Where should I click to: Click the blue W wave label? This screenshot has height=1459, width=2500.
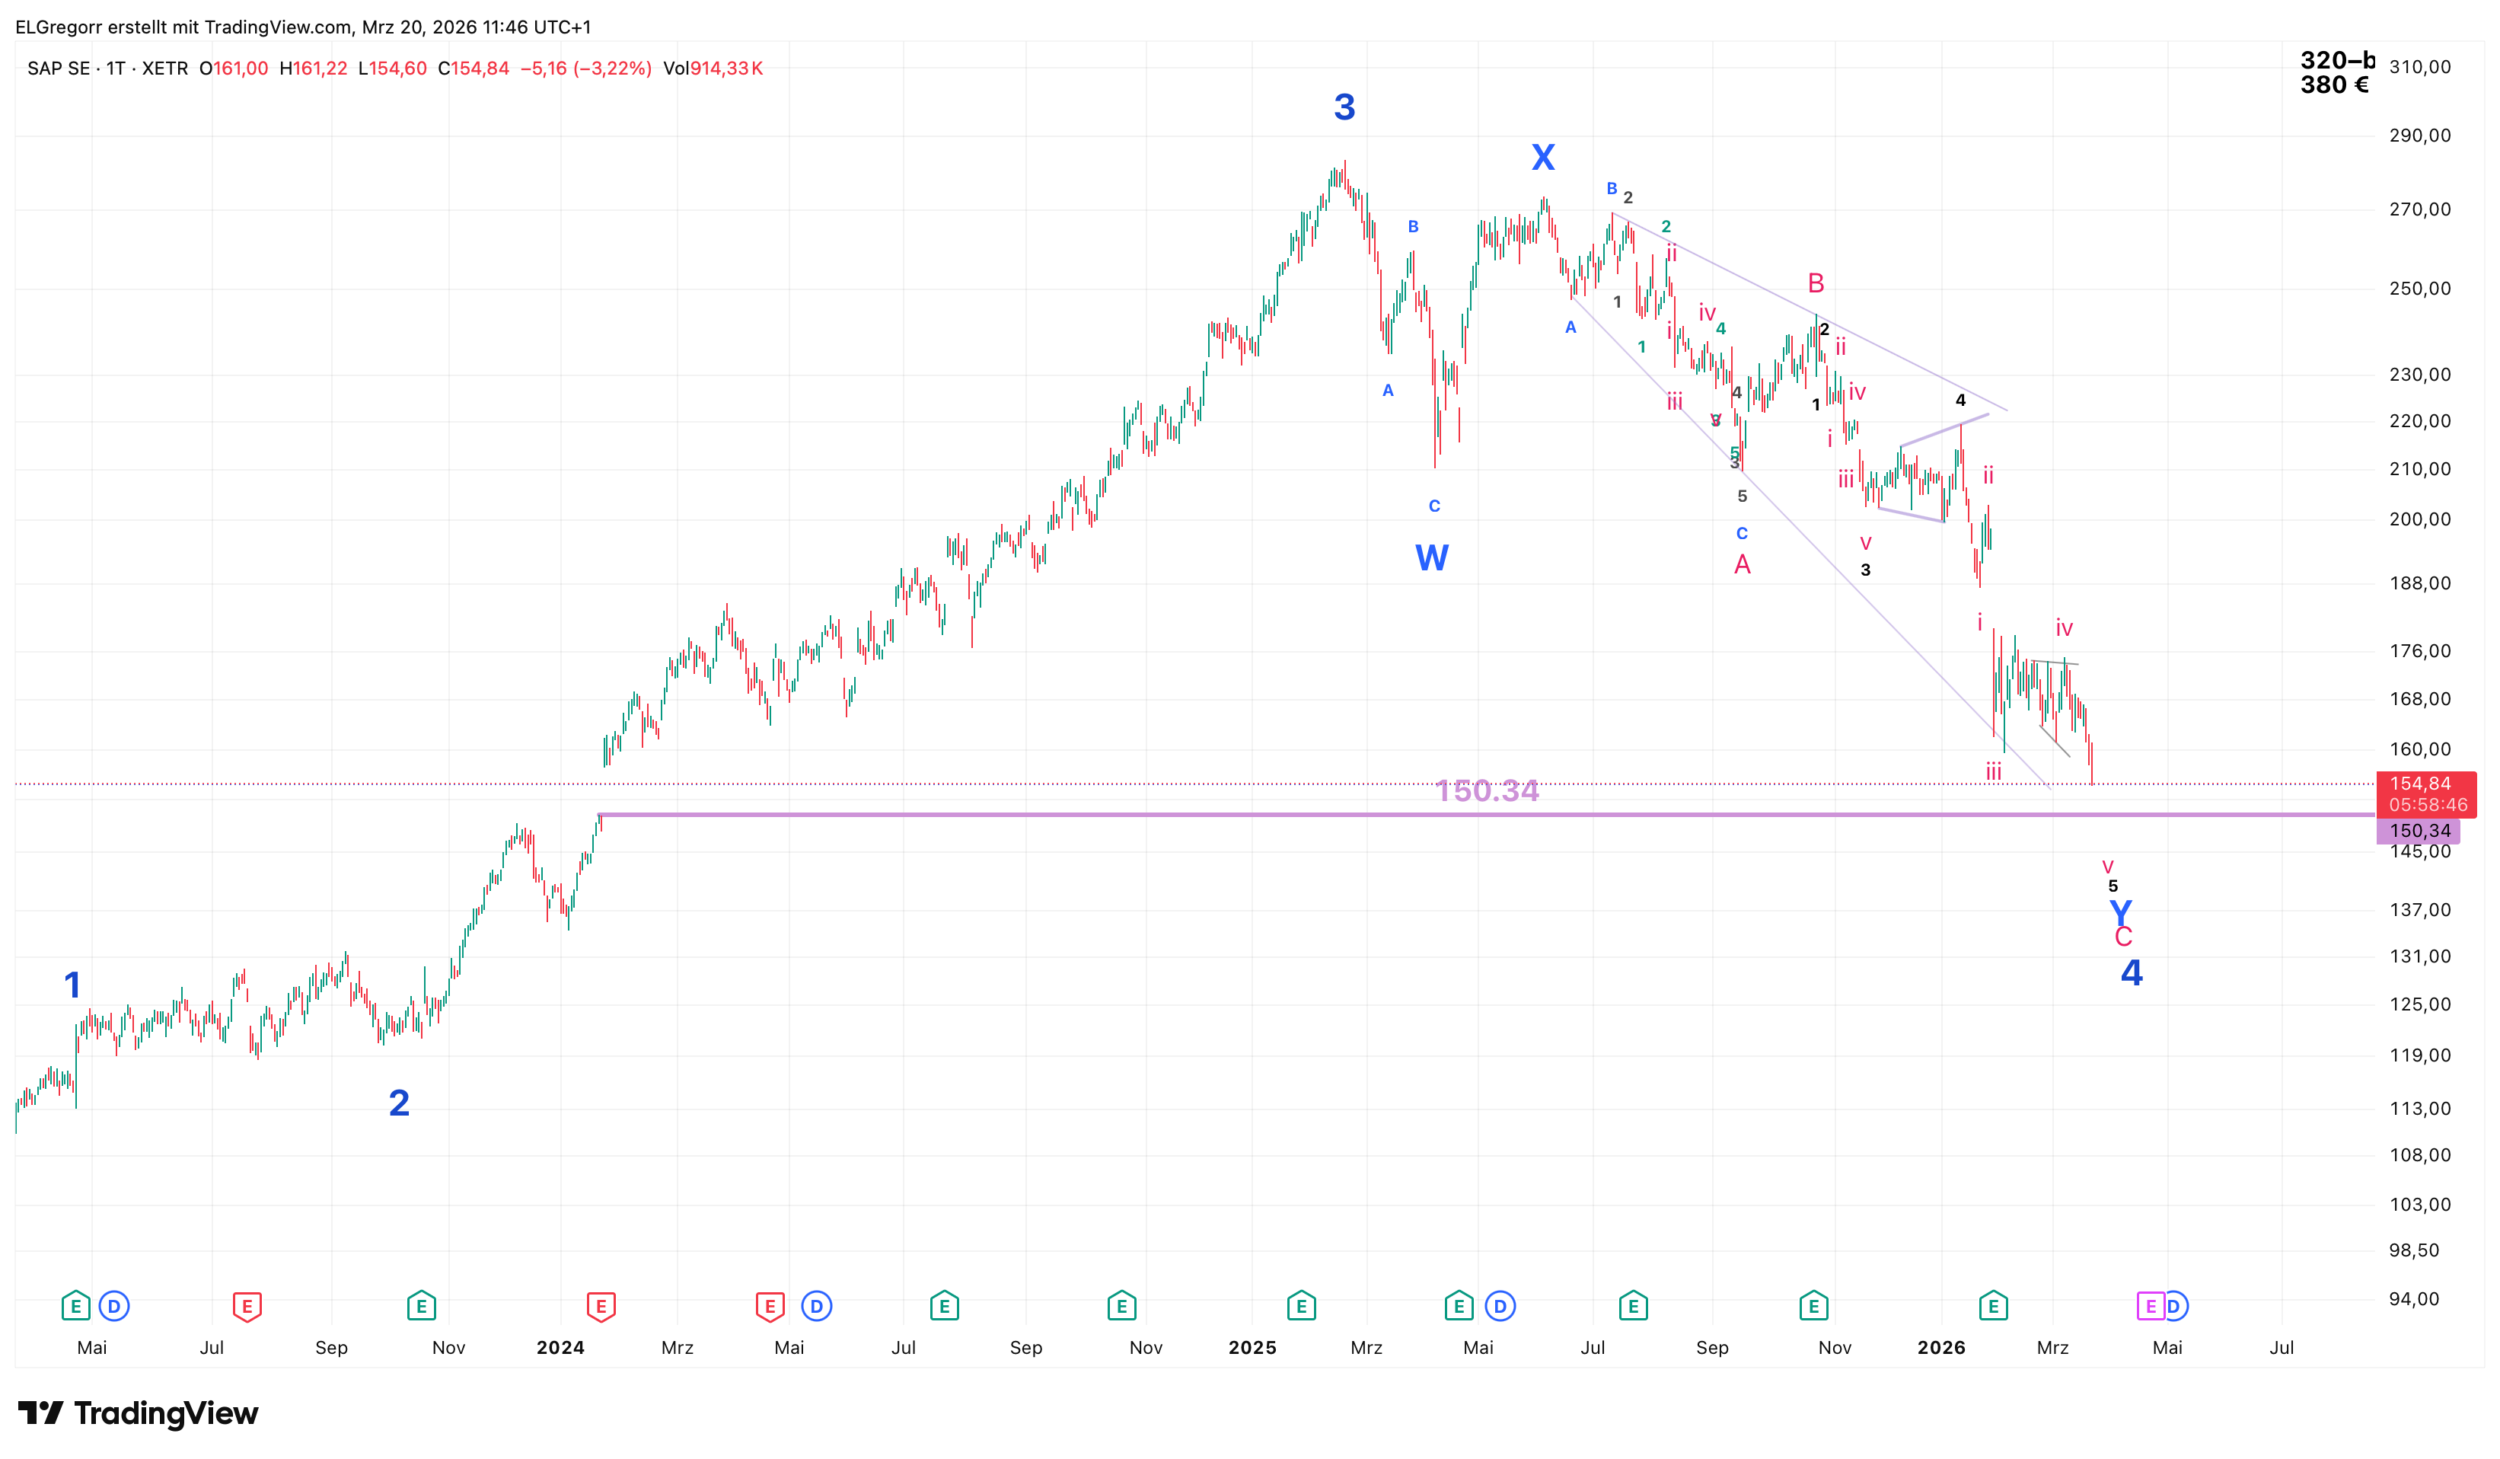(1431, 558)
